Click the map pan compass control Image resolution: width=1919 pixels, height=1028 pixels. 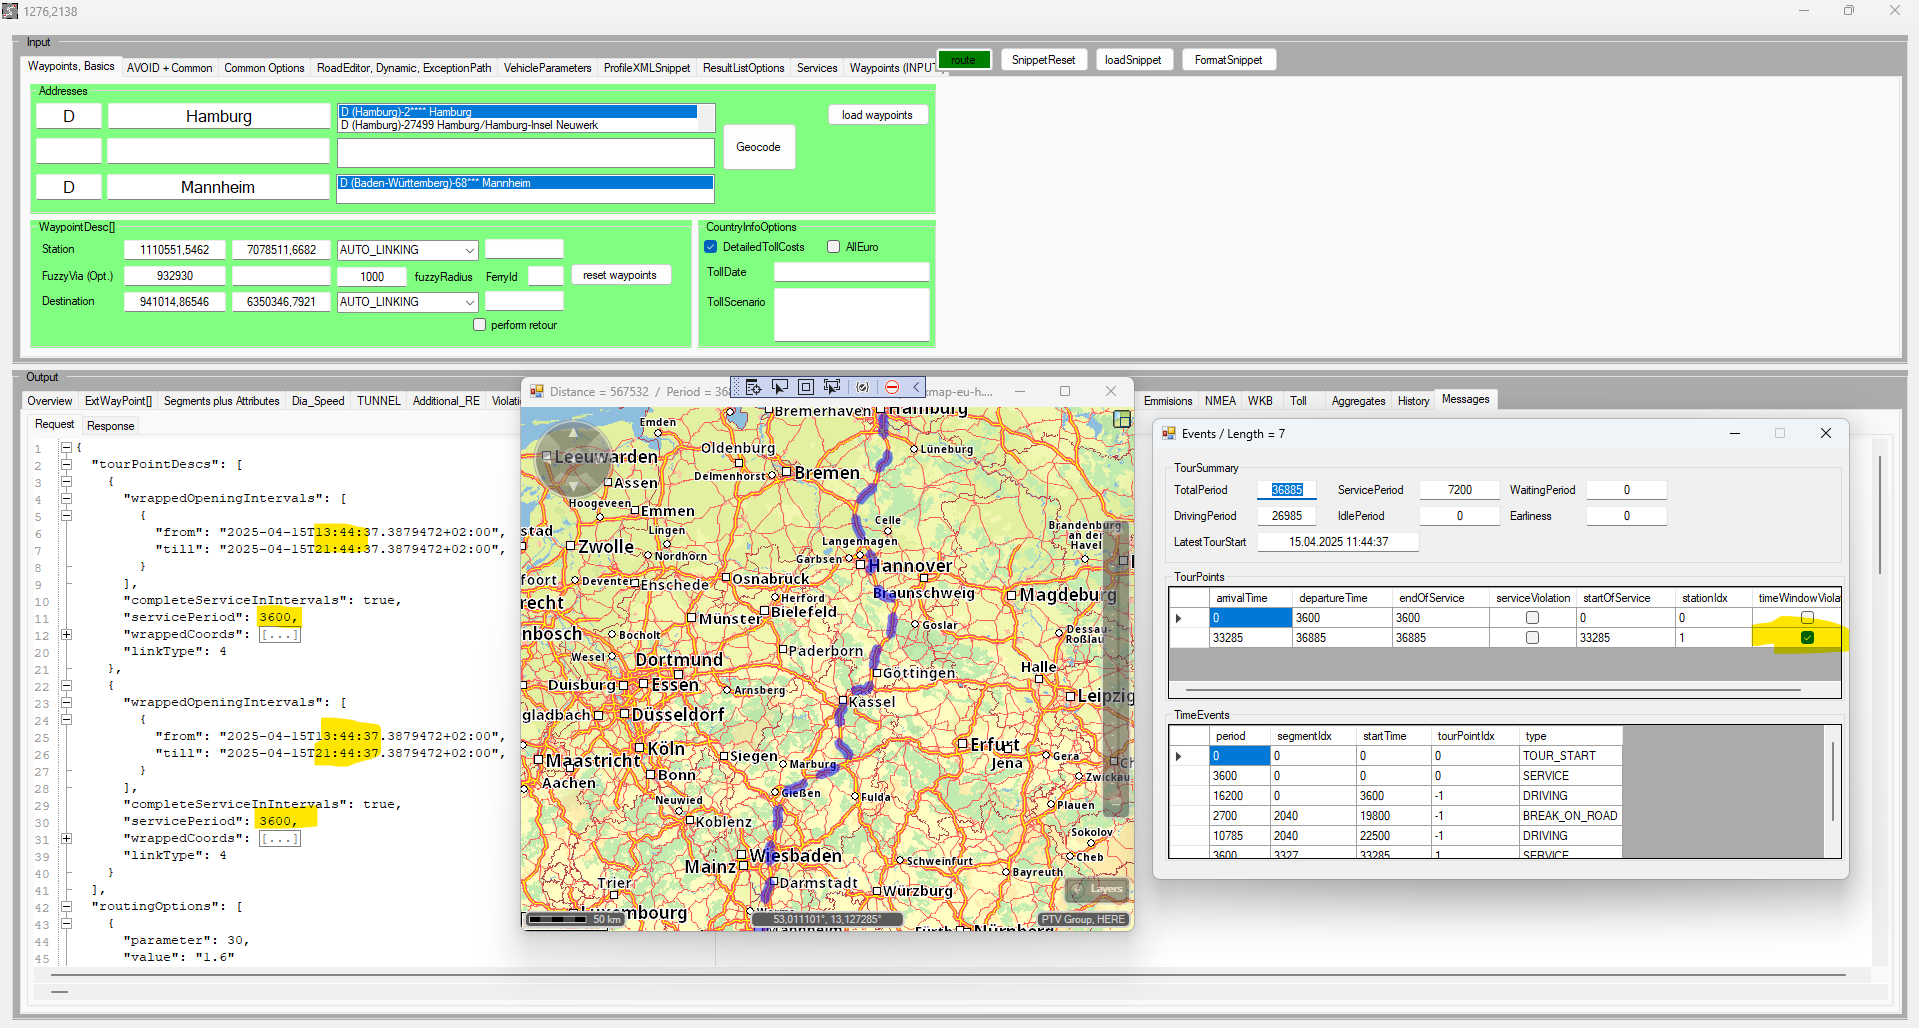click(x=573, y=459)
